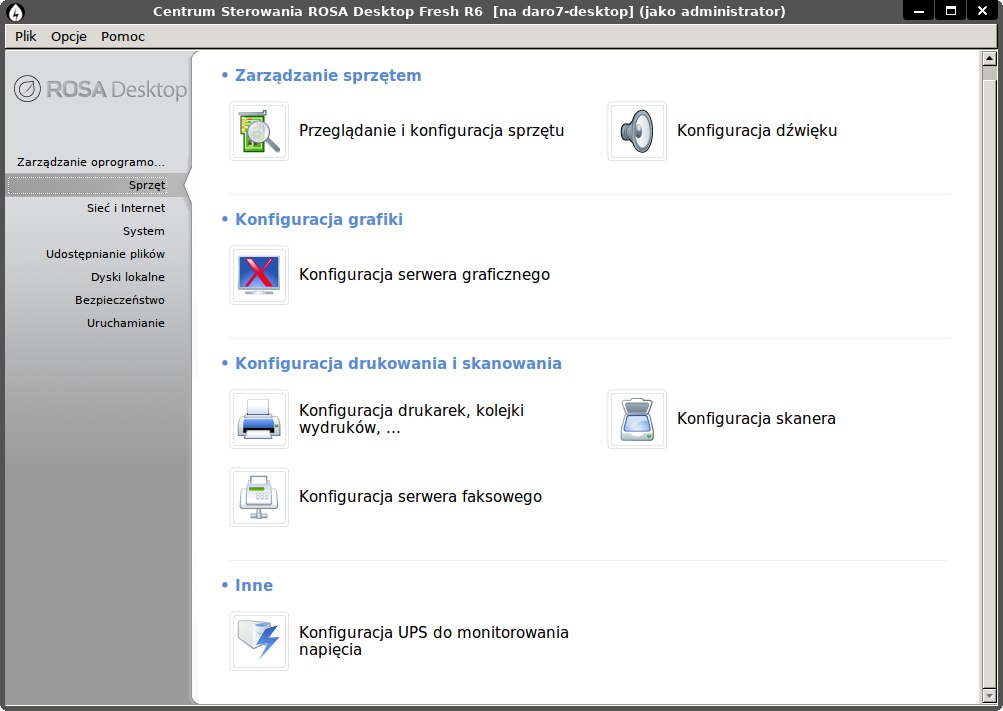Open the Plik menu
This screenshot has width=1003, height=711.
[26, 36]
